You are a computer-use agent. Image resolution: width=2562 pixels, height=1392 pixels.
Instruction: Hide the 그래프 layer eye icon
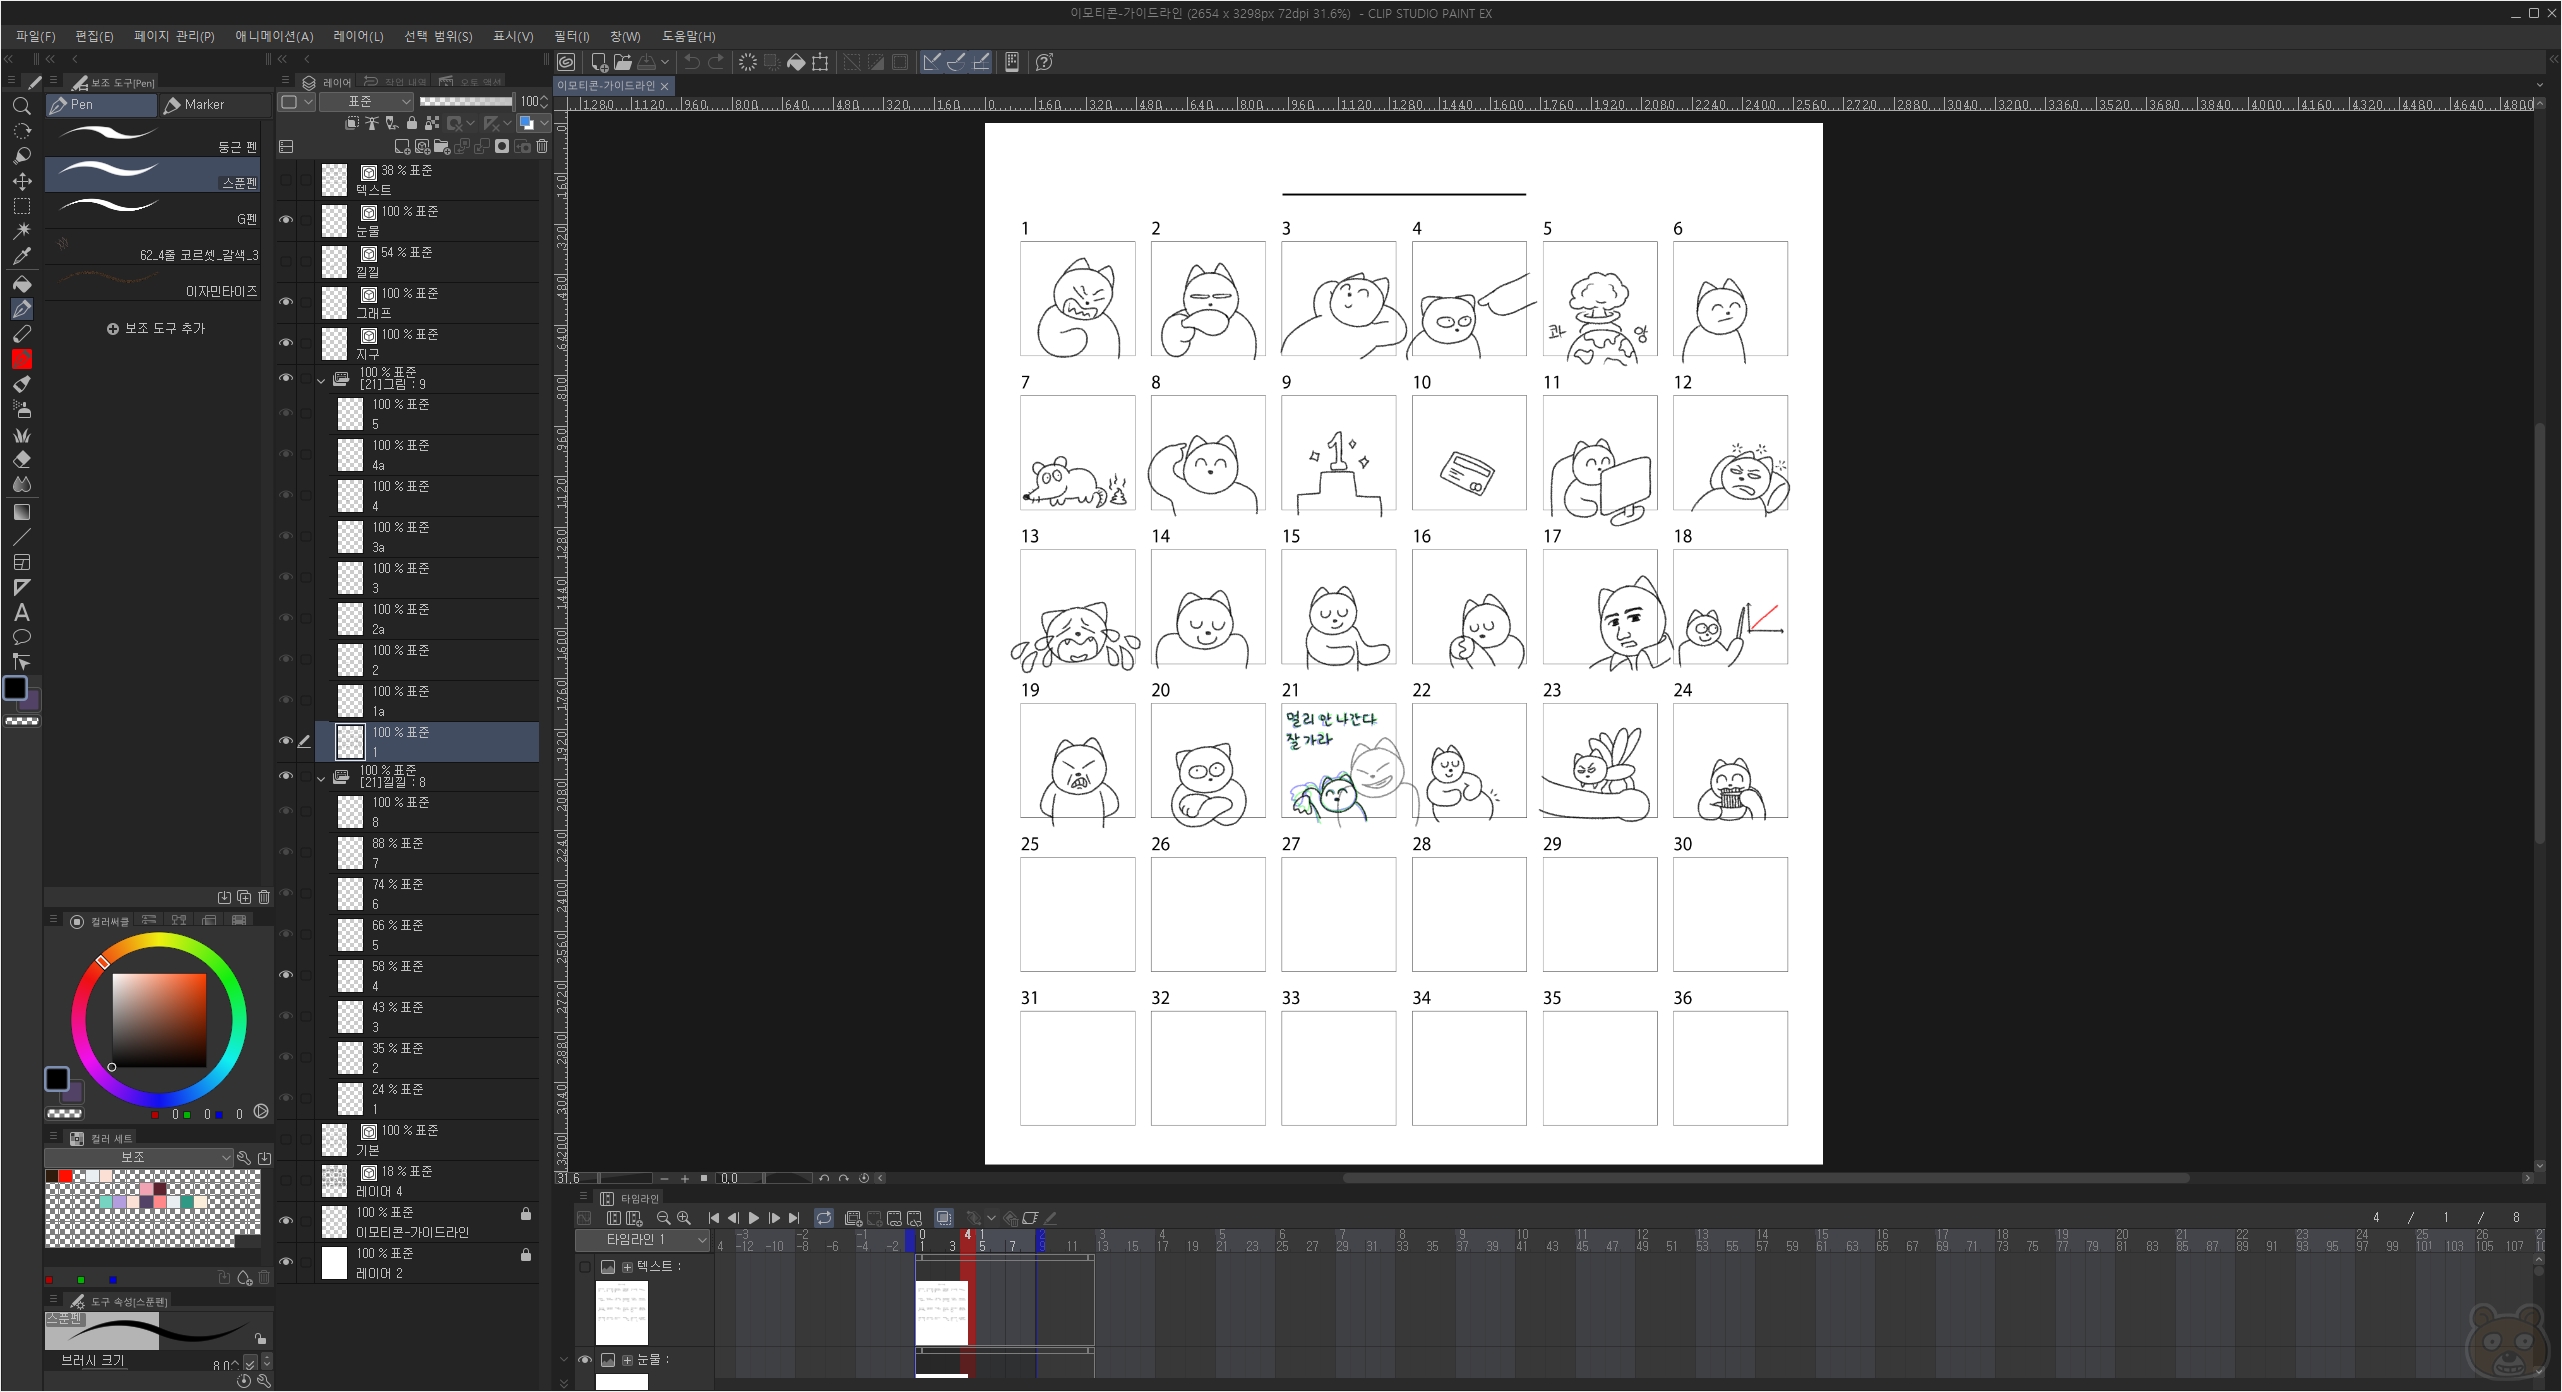click(286, 302)
